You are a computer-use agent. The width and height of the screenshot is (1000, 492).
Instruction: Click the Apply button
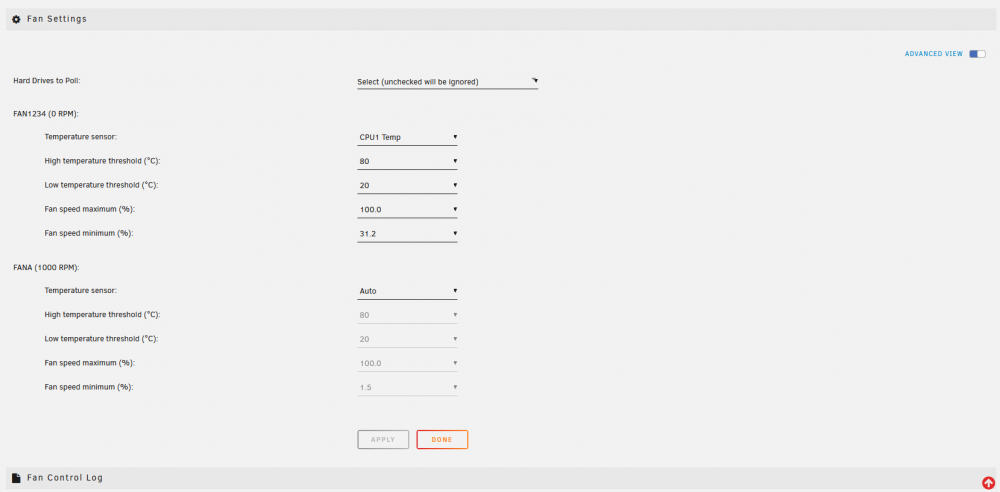click(x=383, y=440)
